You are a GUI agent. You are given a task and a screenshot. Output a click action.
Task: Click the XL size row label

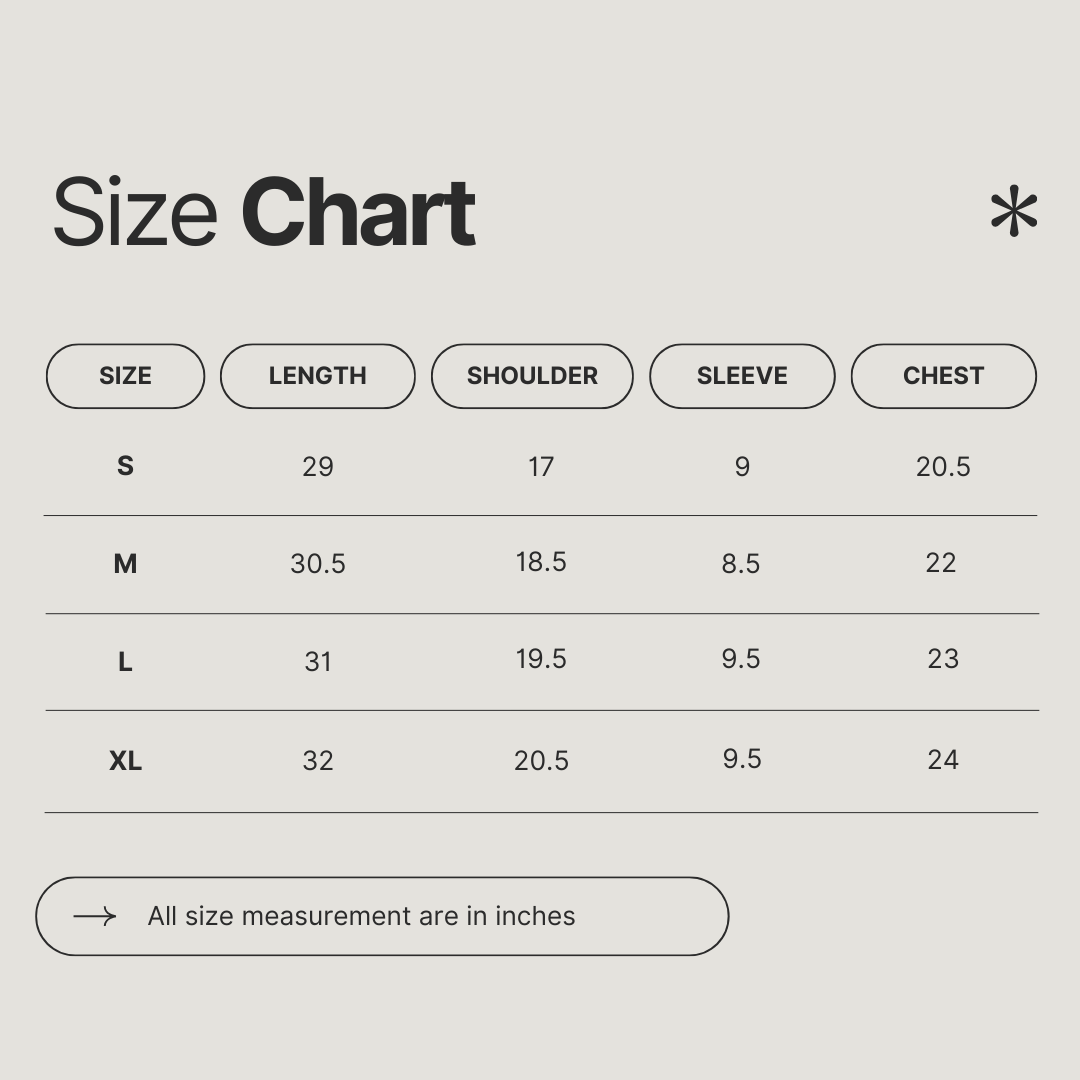[x=125, y=761]
